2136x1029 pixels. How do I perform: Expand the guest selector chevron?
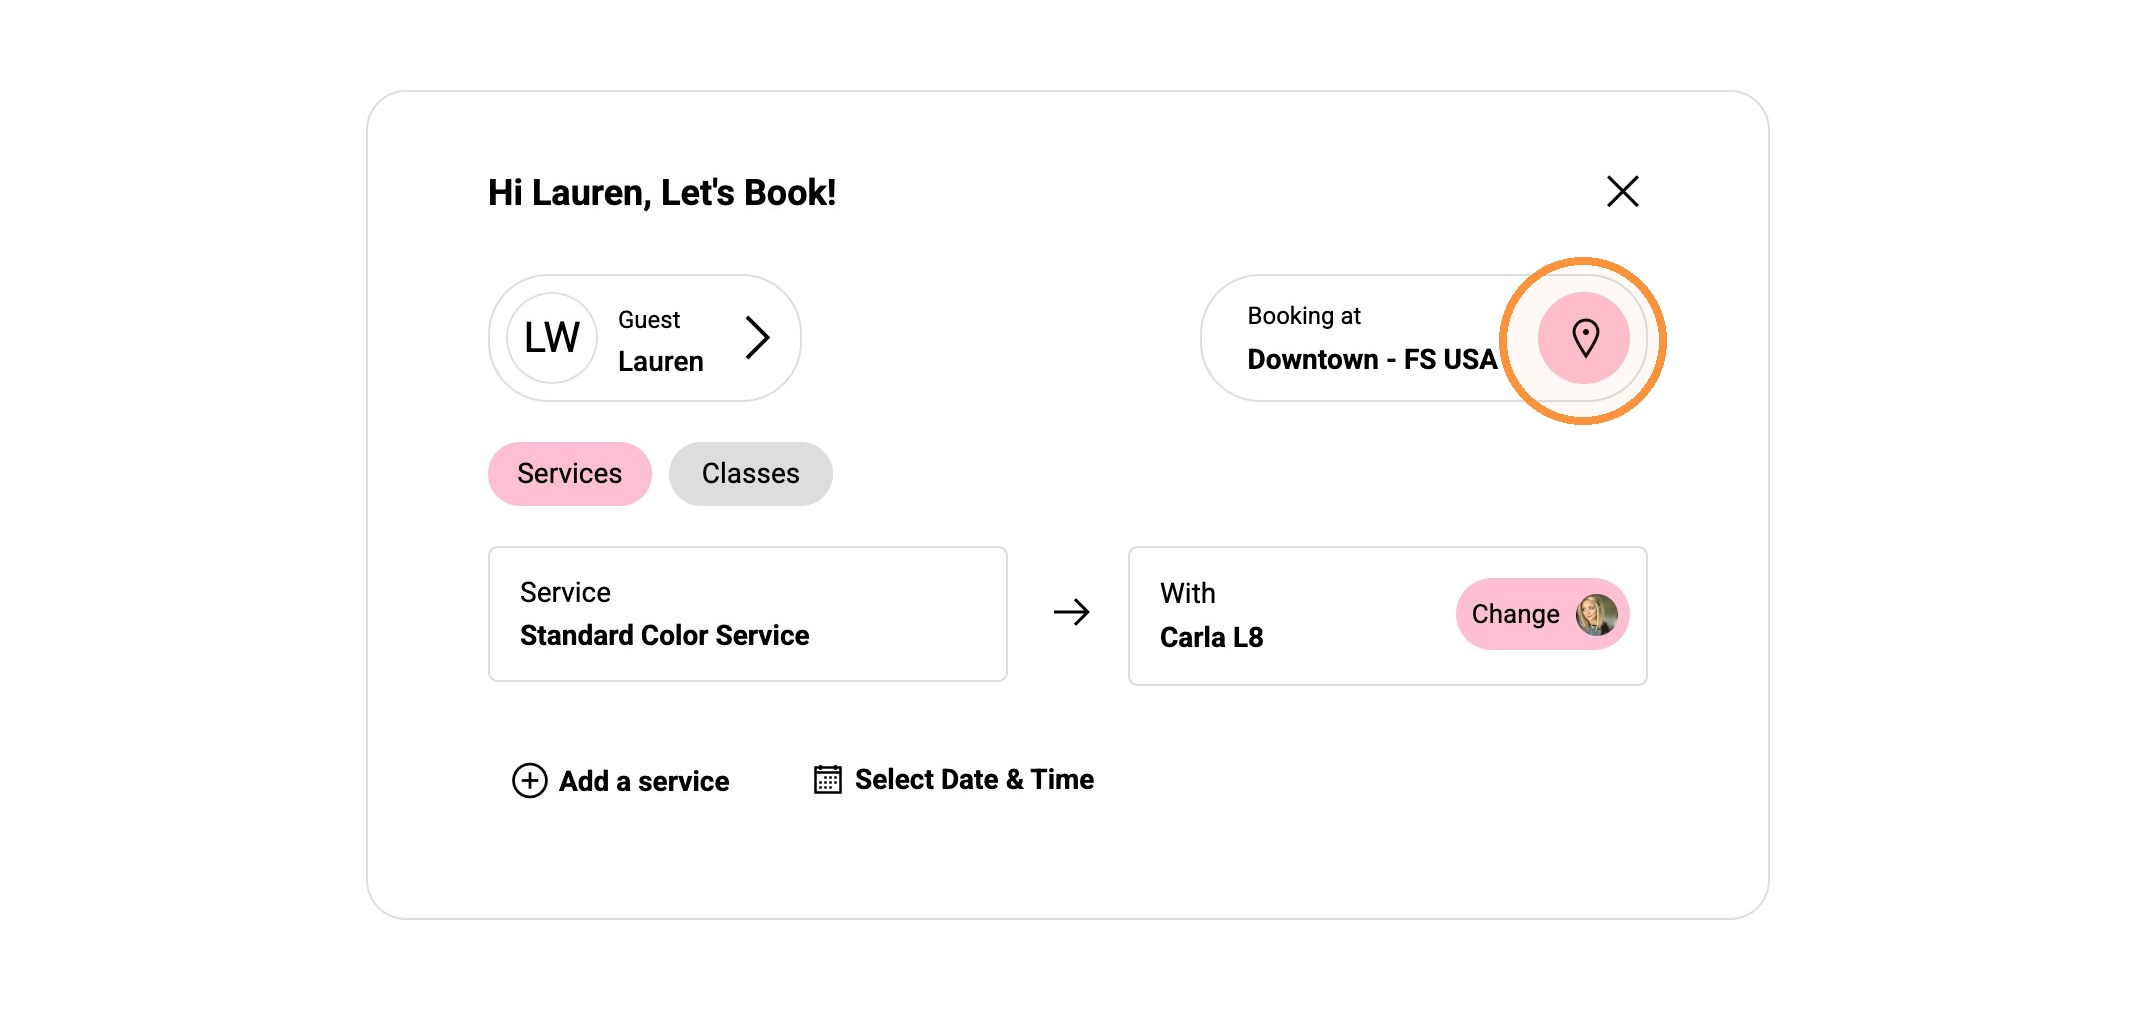[757, 338]
